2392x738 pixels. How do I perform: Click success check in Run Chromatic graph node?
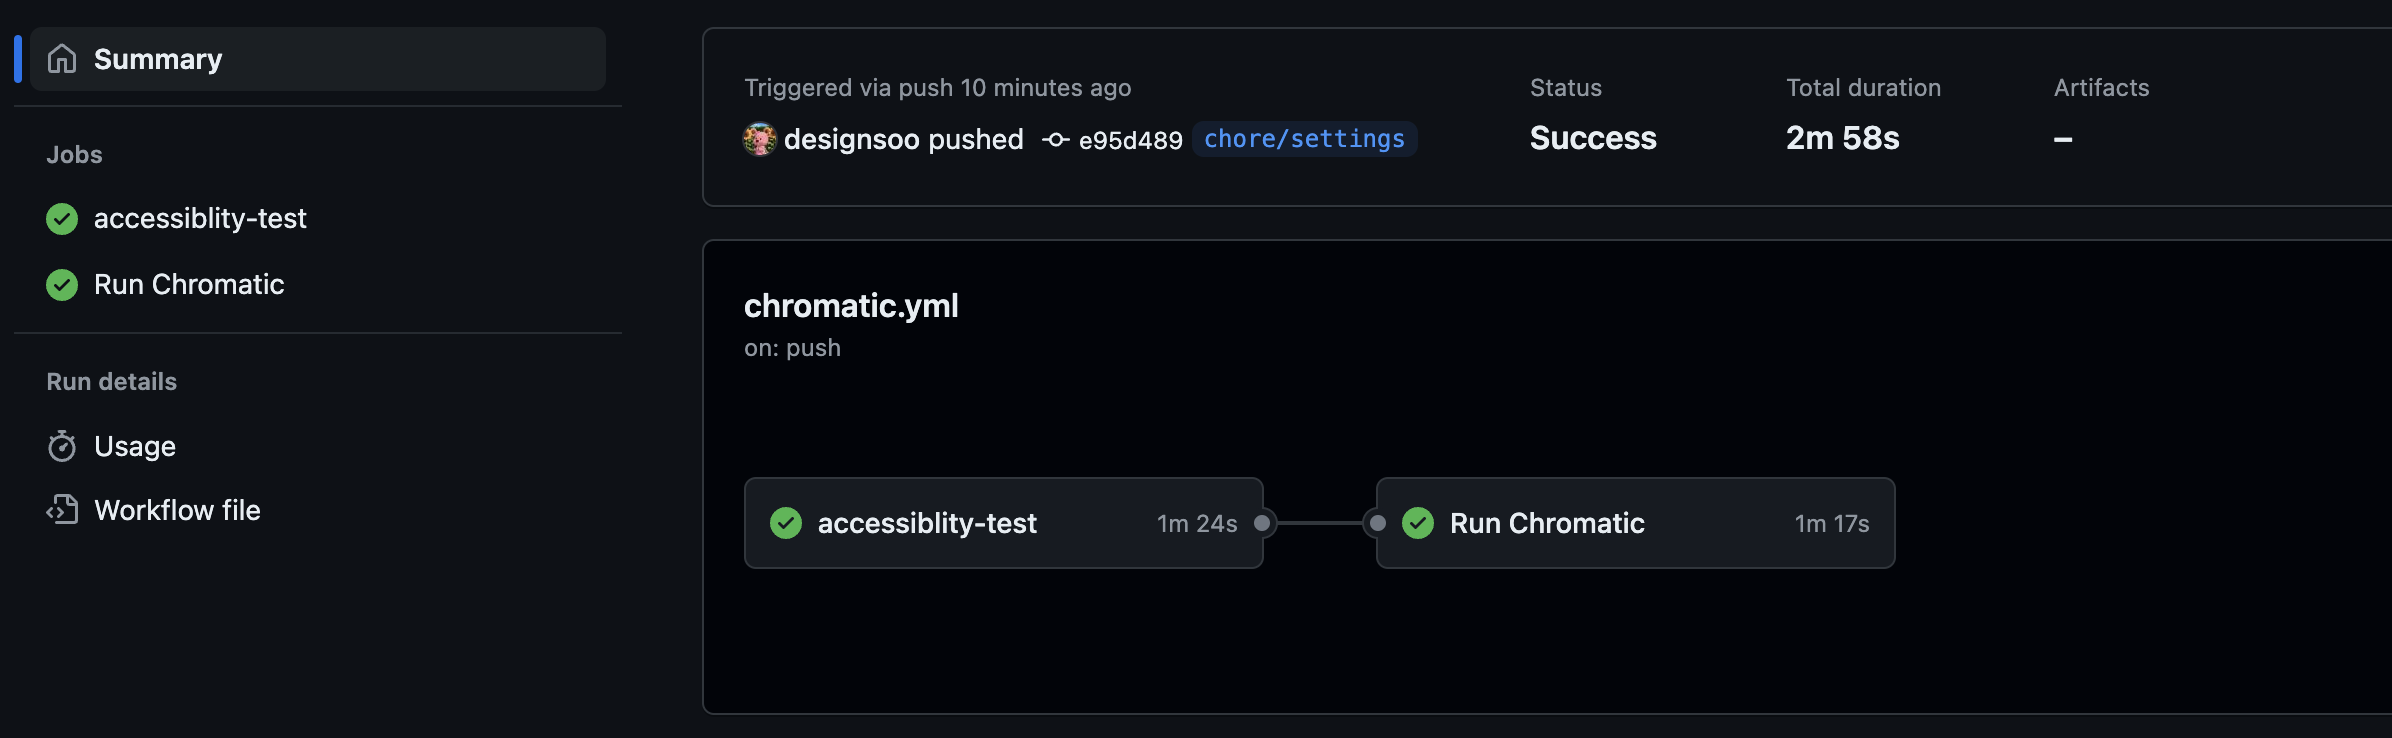click(x=1418, y=523)
